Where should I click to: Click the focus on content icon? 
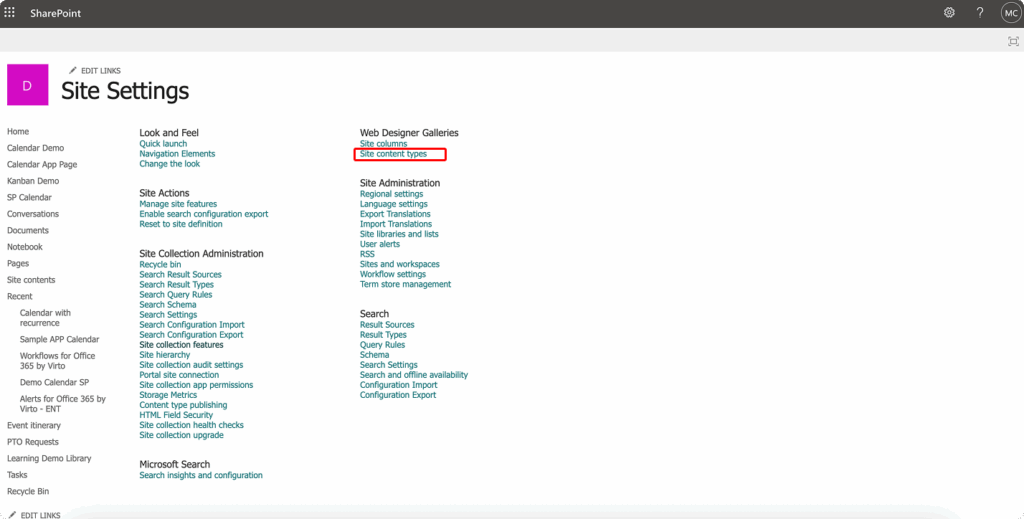[1013, 41]
